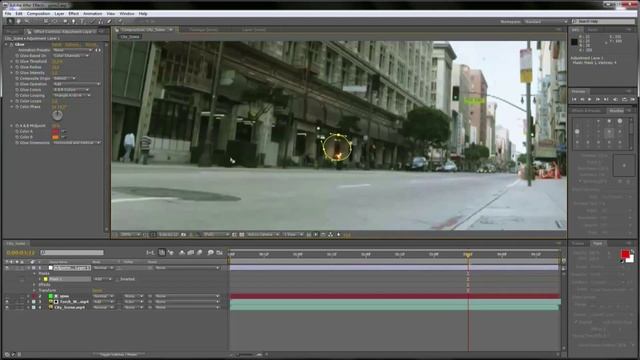Screen dimensions: 640x360
Task: Step forward one frame in Preview panel
Action: (x=598, y=99)
